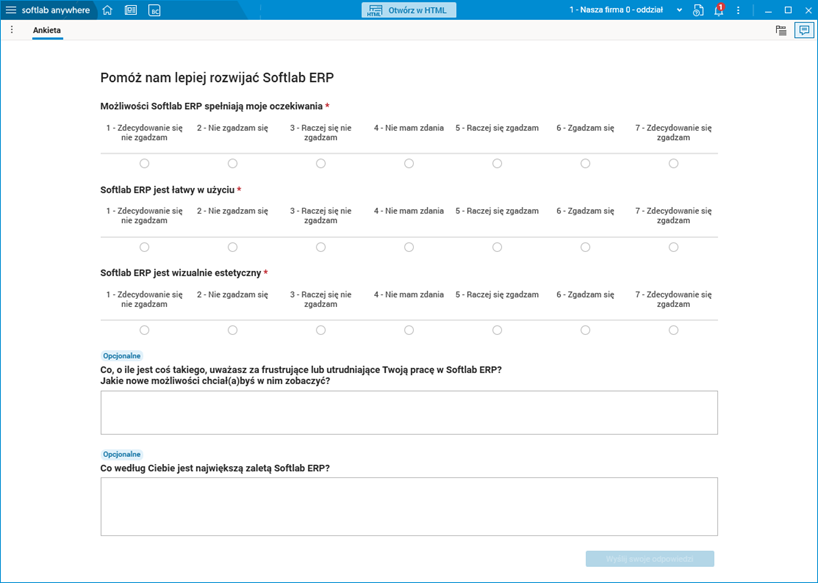Choose rating 5 for ease of use question

click(497, 247)
